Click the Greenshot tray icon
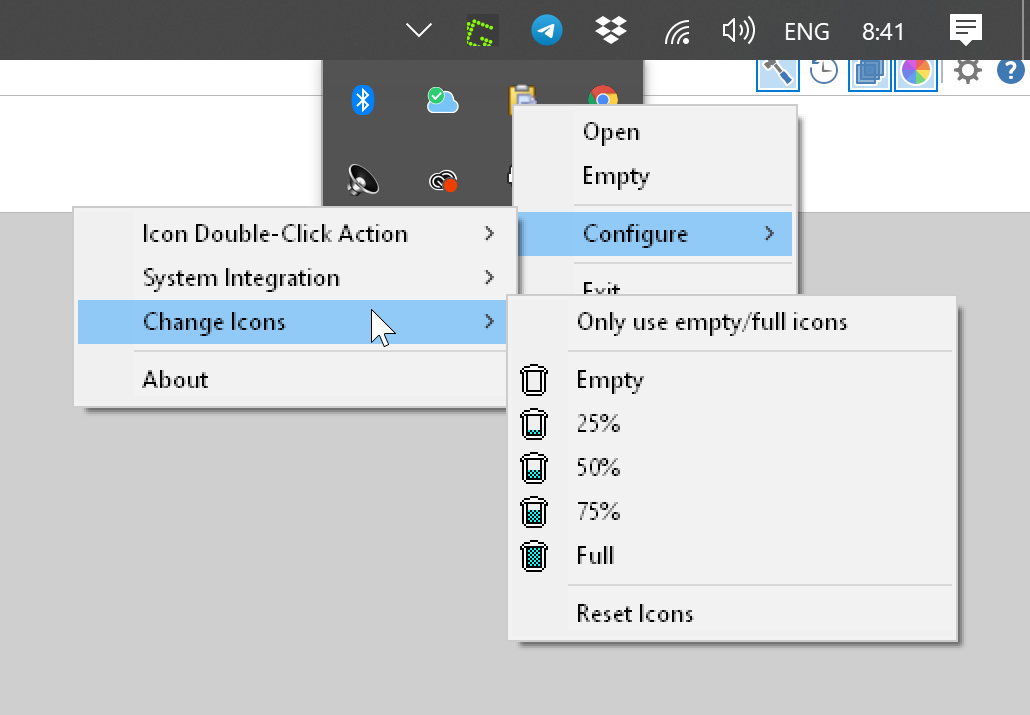The width and height of the screenshot is (1030, 715). [x=481, y=31]
